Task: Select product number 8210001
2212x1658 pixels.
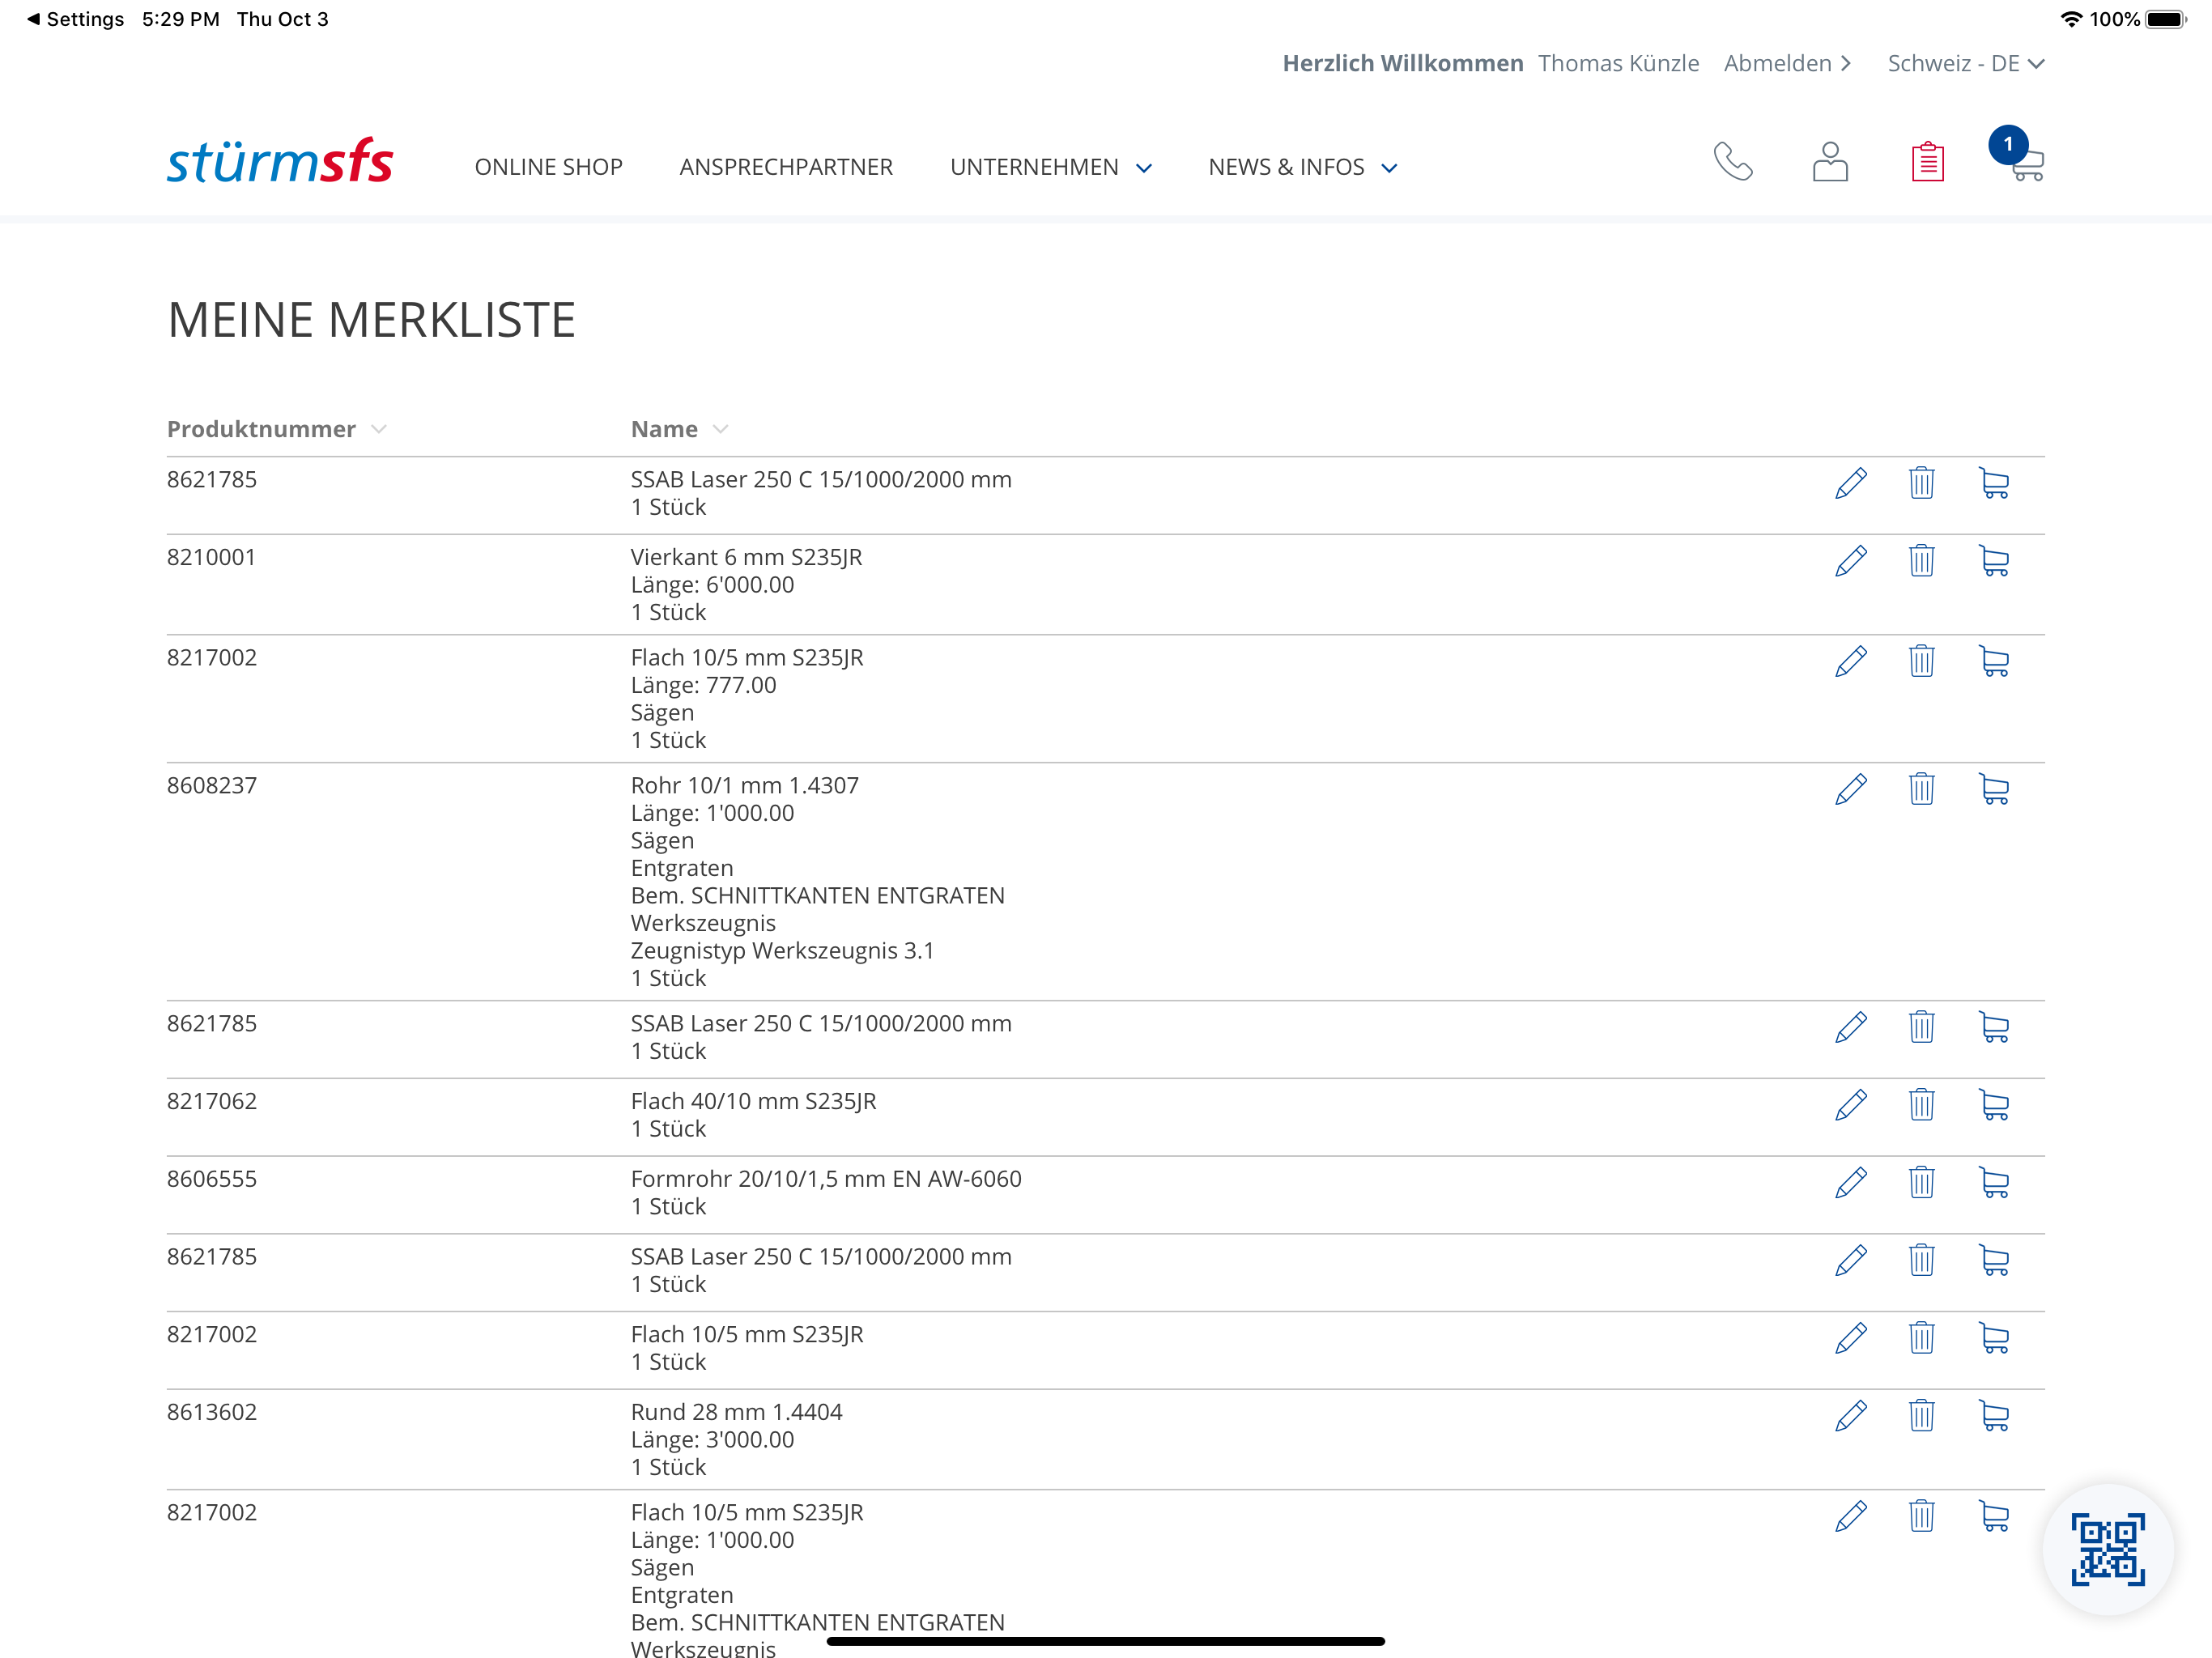Action: (211, 557)
